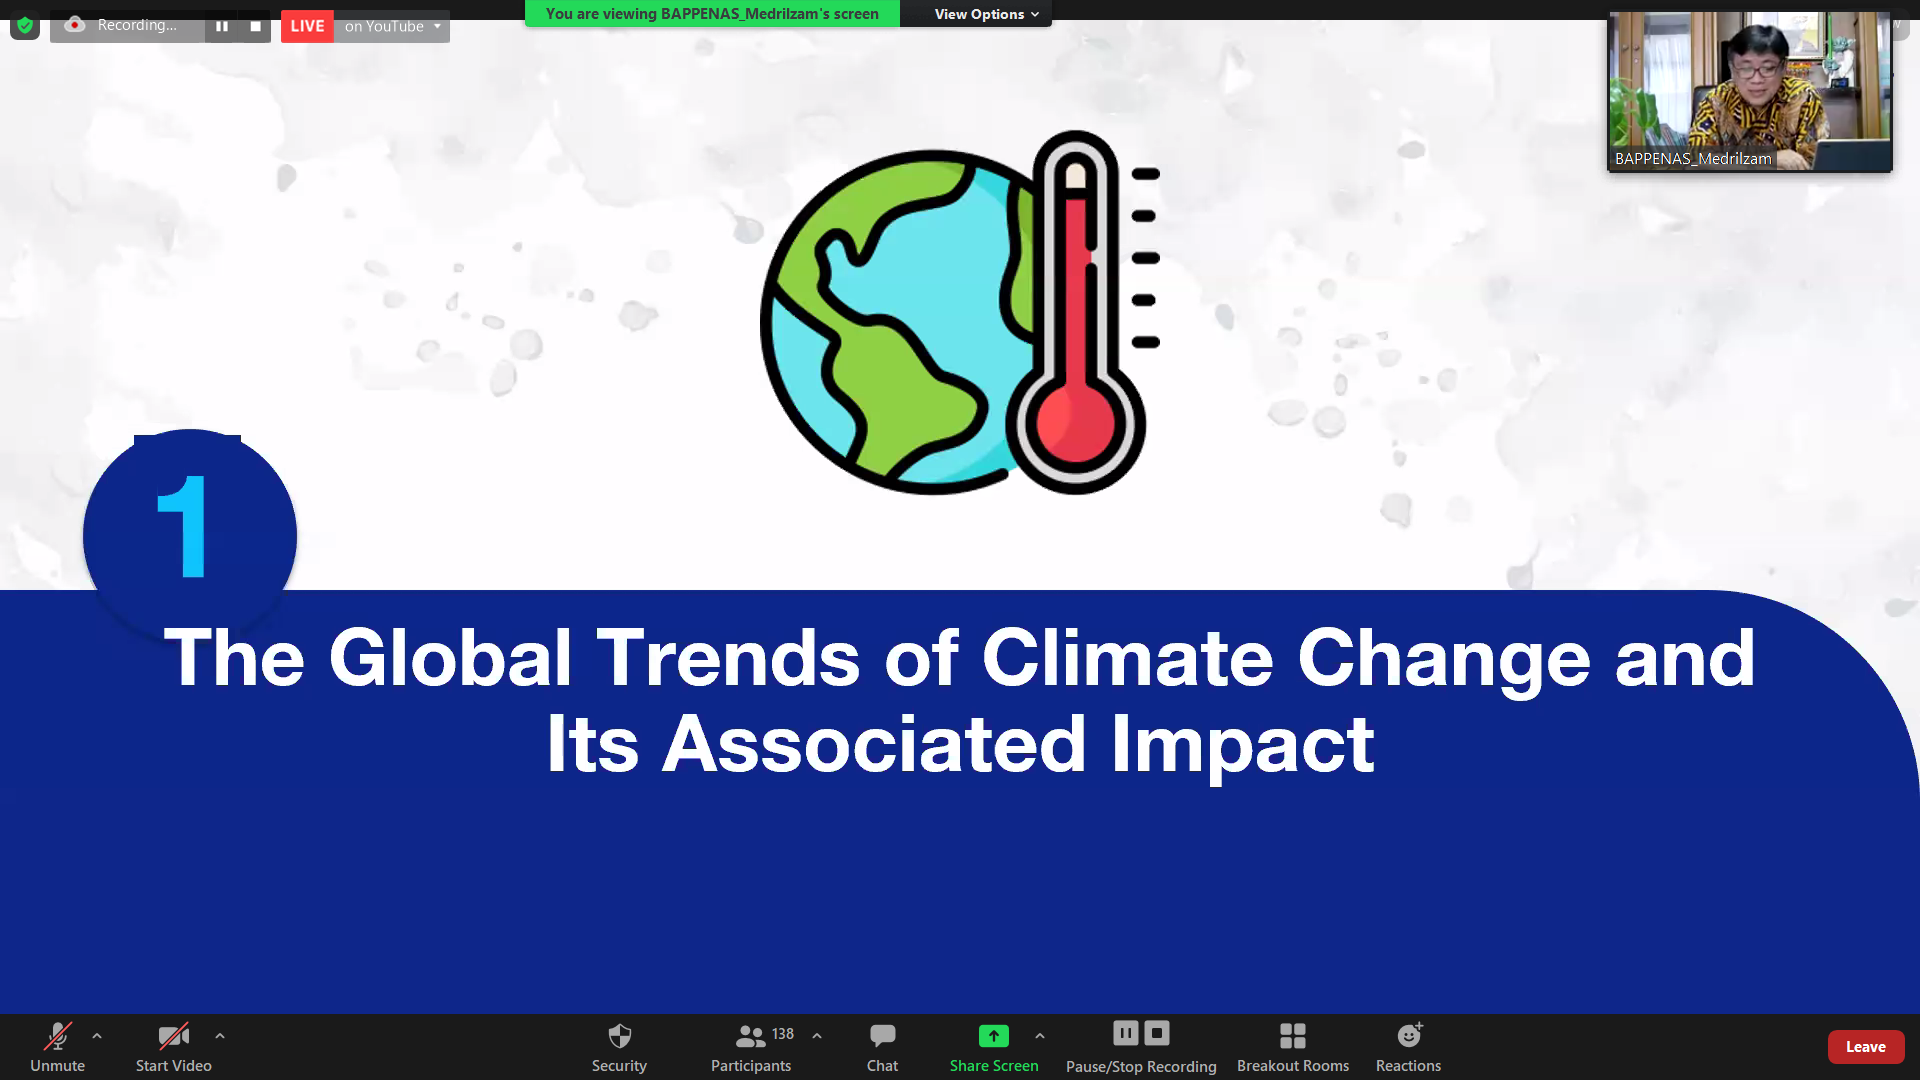Expand the video options arrow beside Start Video
Image resolution: width=1920 pixels, height=1080 pixels.
220,1036
